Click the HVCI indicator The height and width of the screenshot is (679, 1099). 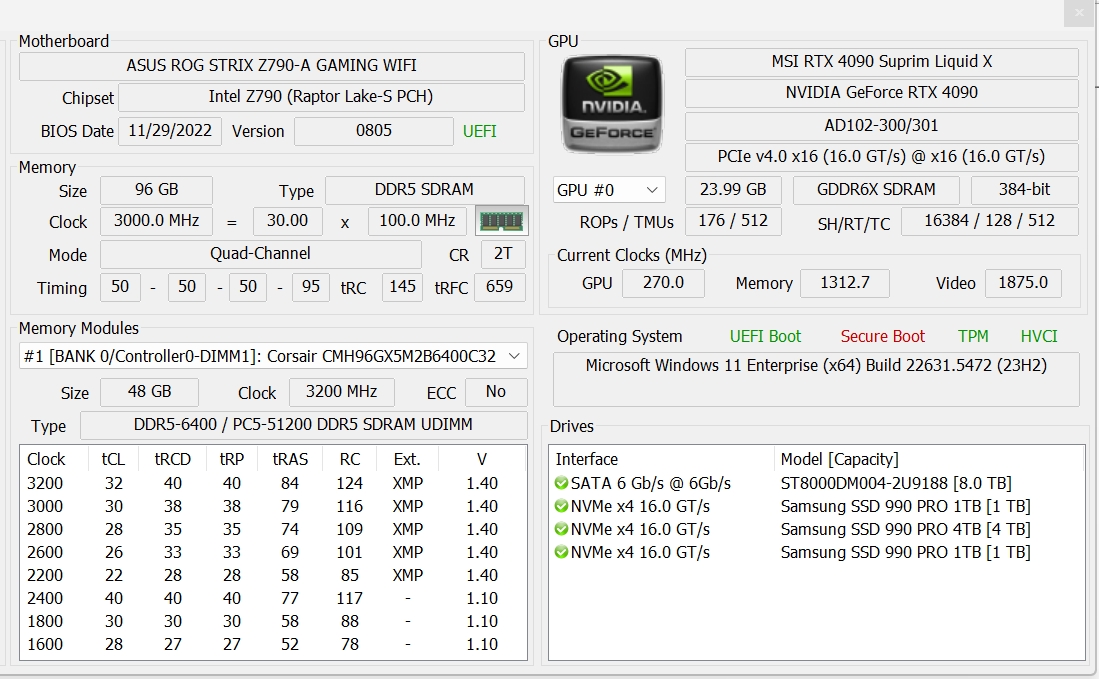1039,336
